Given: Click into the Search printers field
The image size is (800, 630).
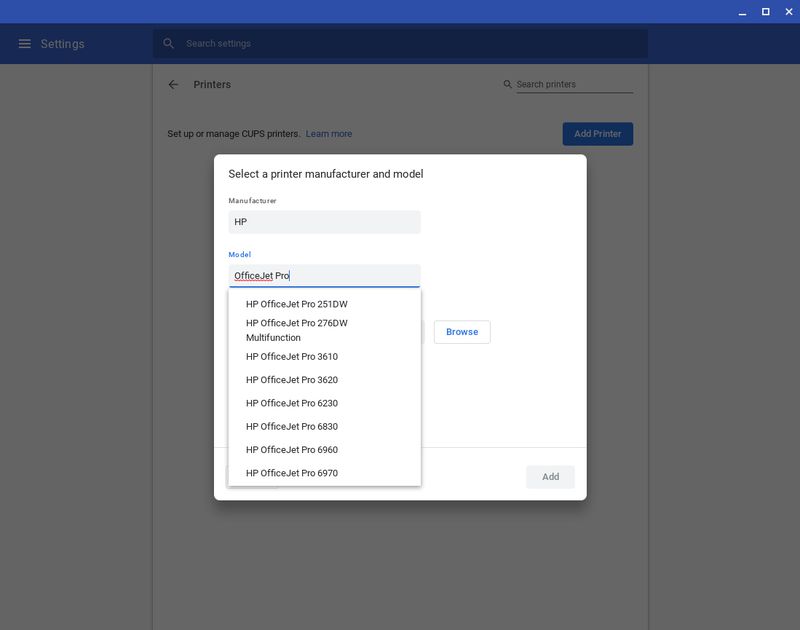Looking at the screenshot, I should [574, 85].
